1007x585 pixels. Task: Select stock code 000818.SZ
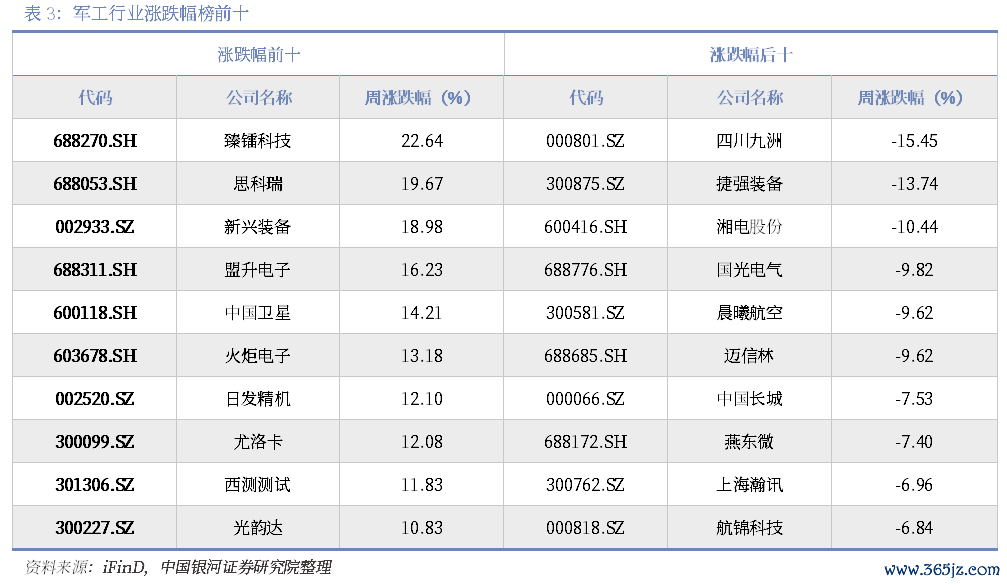(x=585, y=528)
